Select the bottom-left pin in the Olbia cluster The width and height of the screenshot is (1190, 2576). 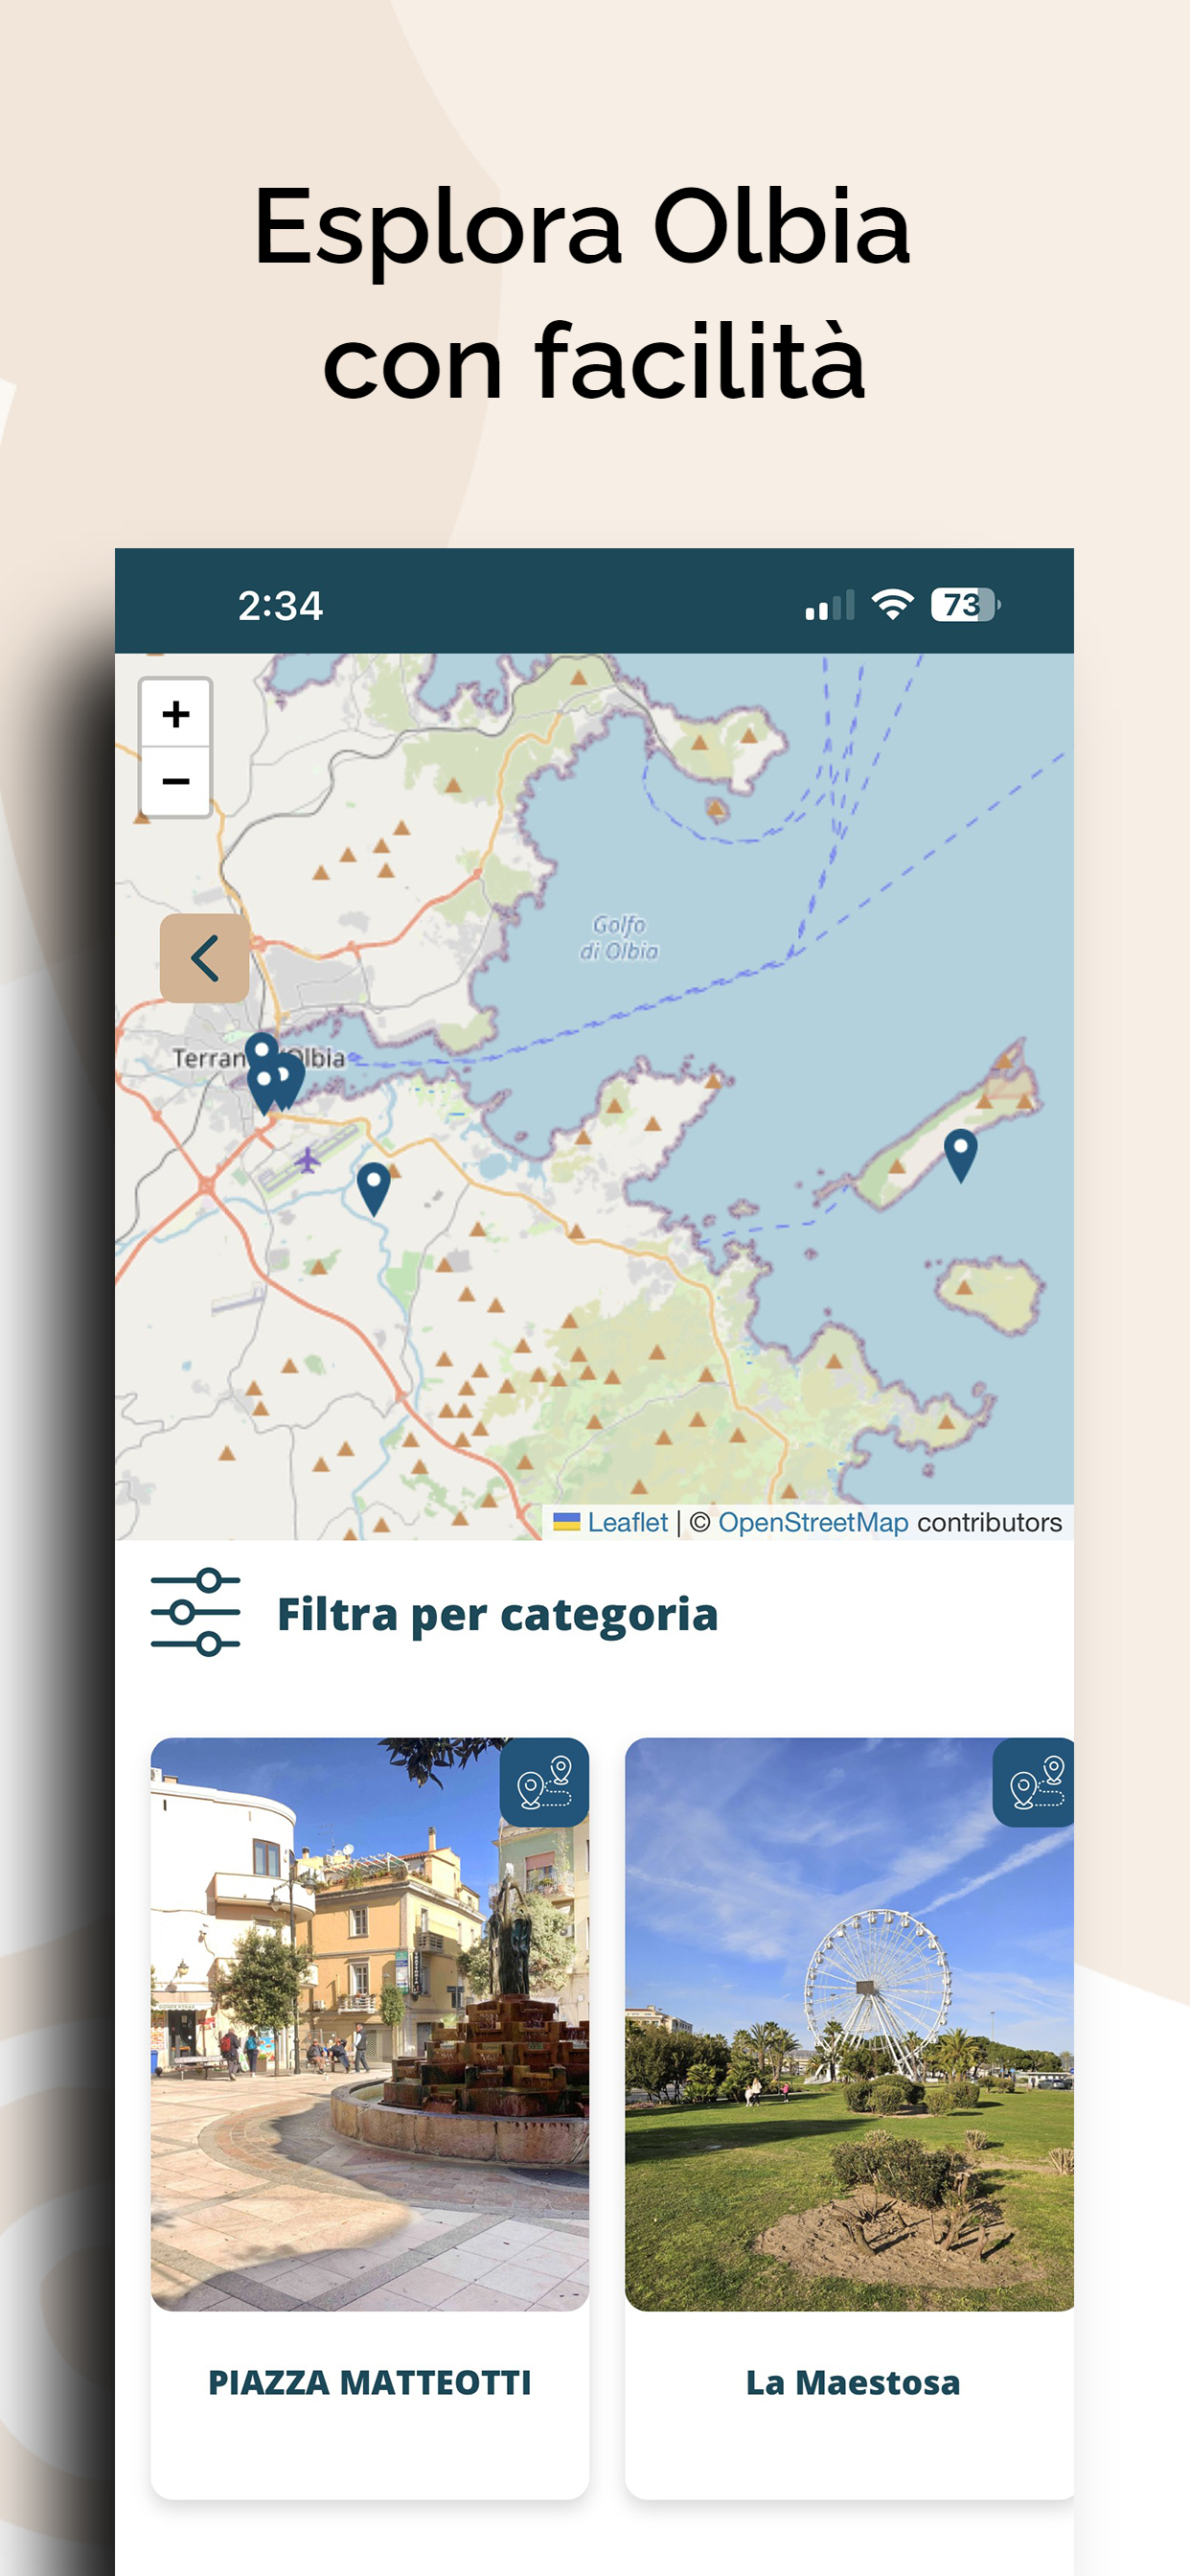point(263,1090)
